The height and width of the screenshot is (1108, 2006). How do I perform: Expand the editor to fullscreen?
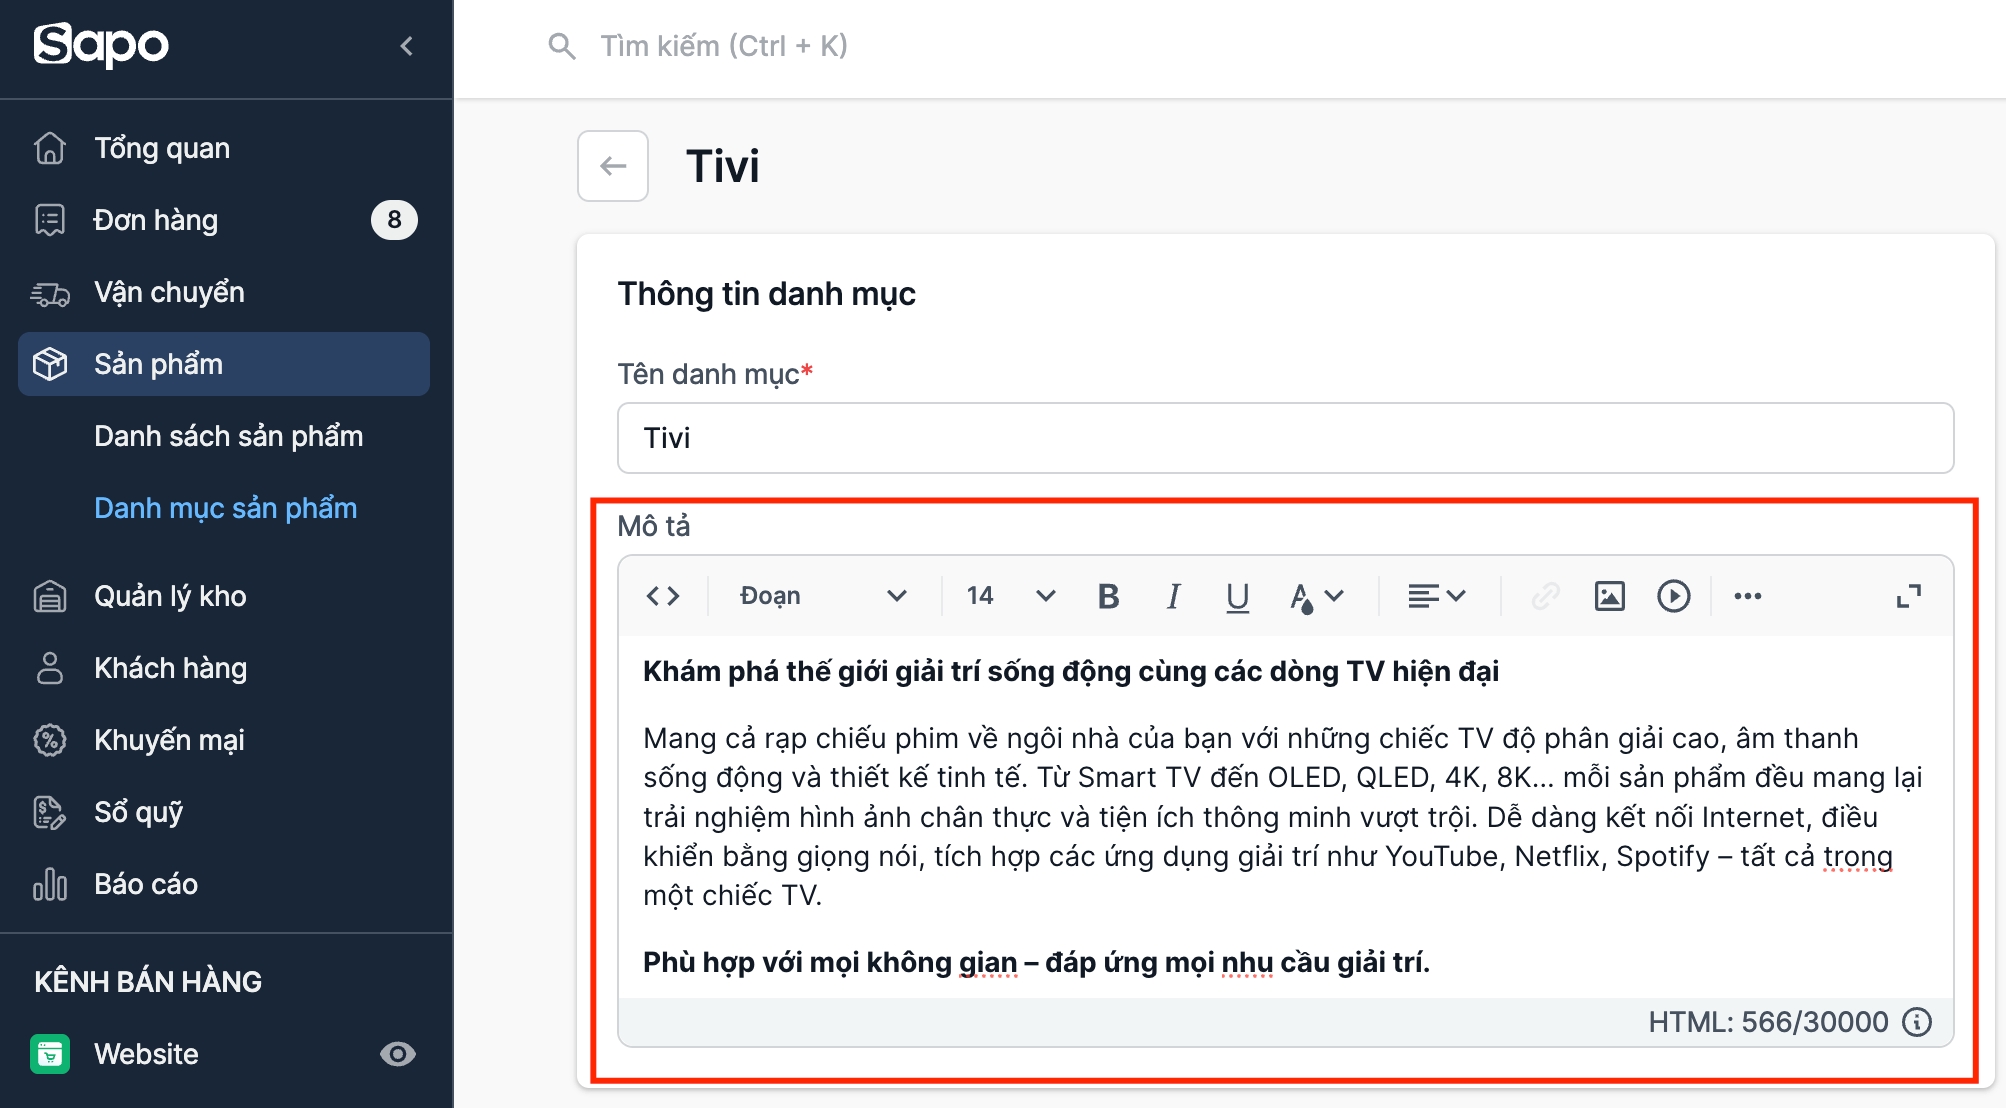[1908, 596]
